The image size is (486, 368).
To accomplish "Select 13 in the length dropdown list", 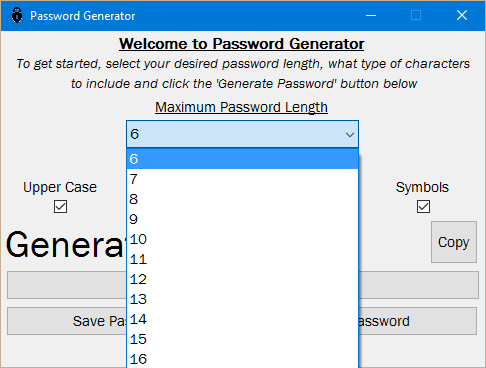I will point(242,299).
